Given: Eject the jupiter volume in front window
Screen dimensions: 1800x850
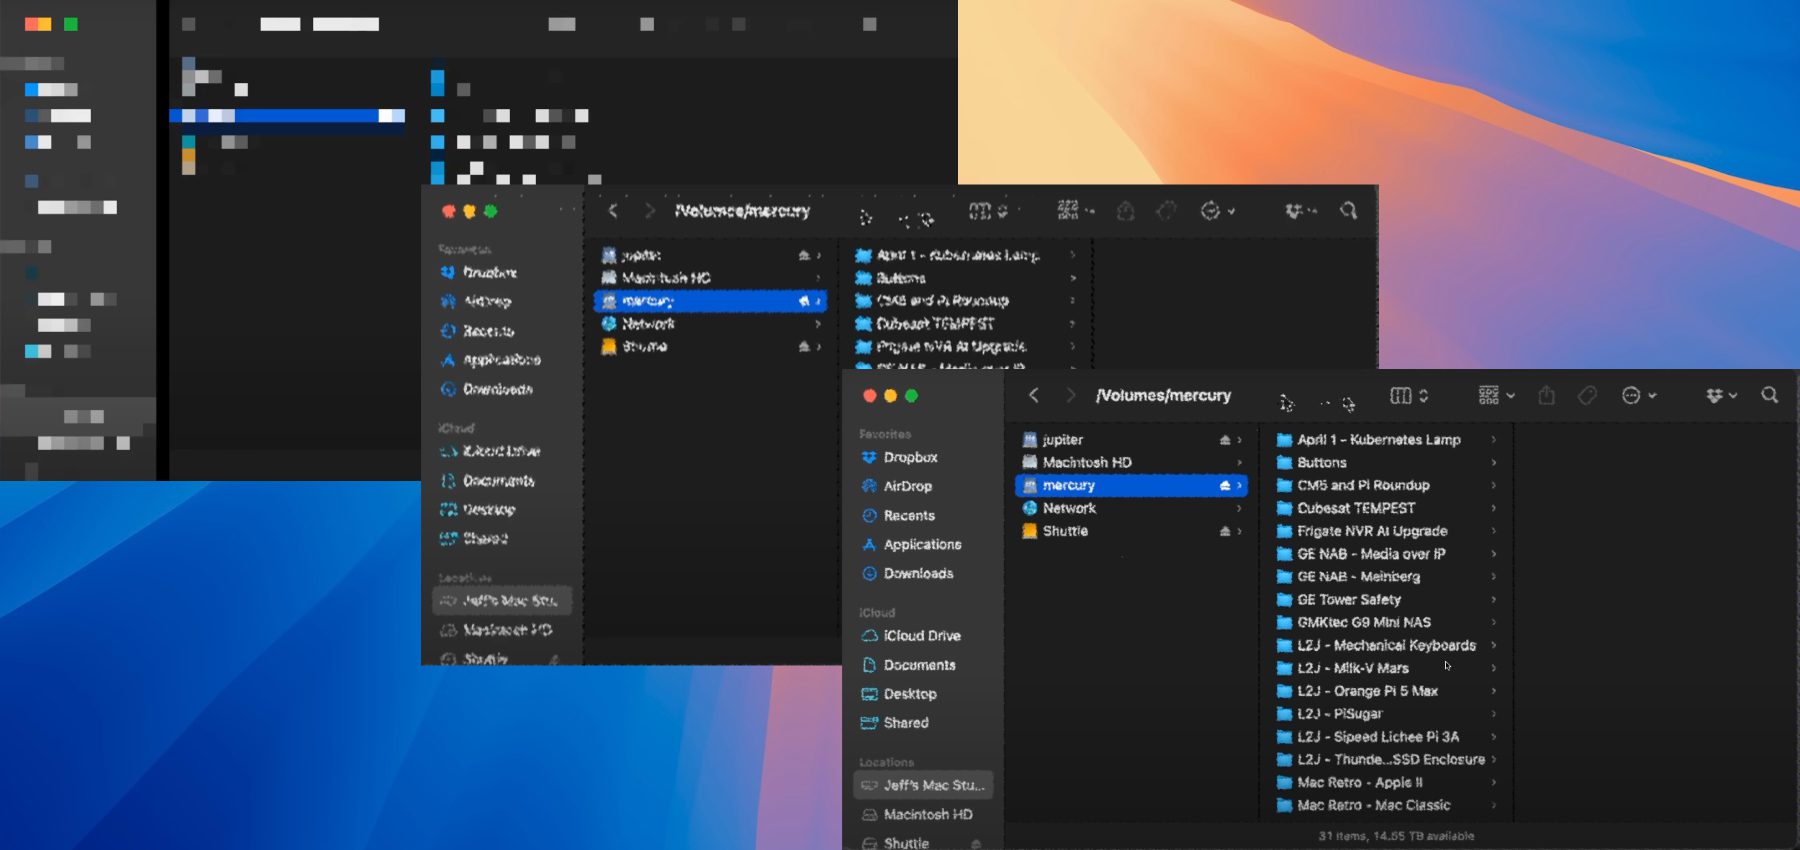Looking at the screenshot, I should tap(1225, 440).
